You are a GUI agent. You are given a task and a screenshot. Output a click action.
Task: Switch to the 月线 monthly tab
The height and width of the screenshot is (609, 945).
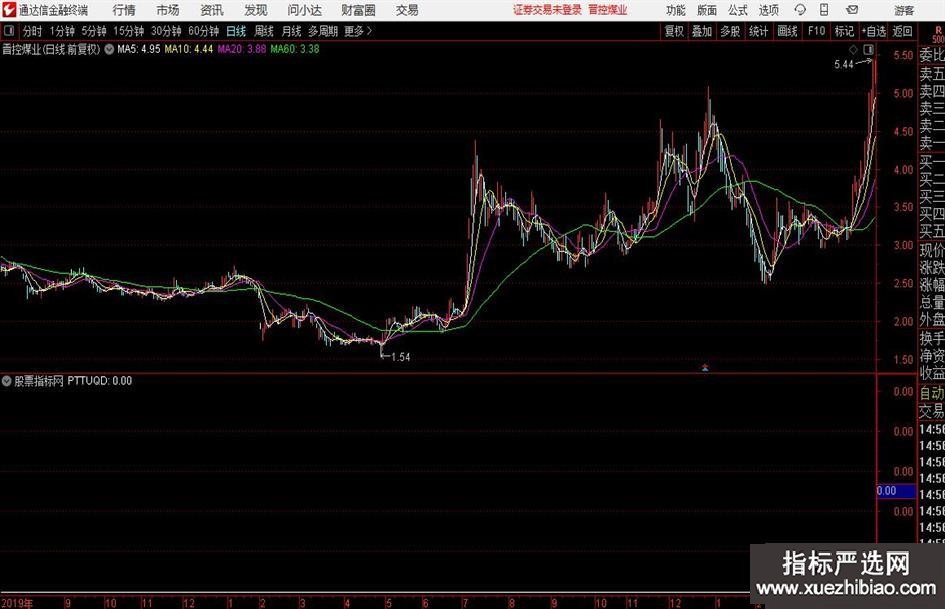click(x=291, y=31)
